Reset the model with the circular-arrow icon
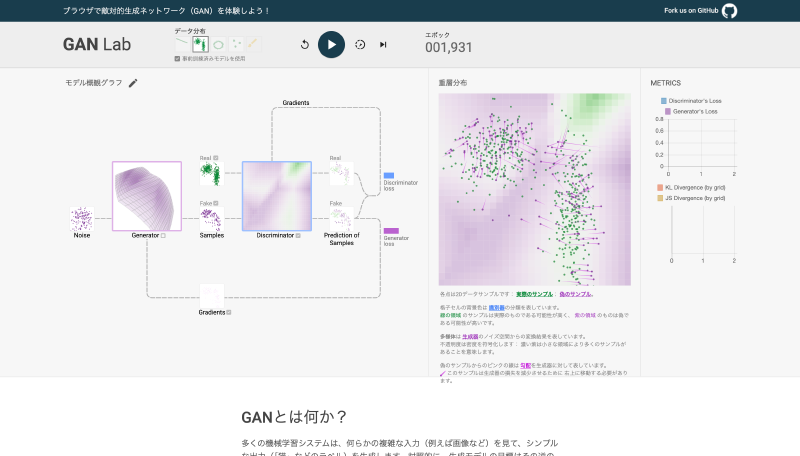The image size is (800, 456). pos(305,45)
